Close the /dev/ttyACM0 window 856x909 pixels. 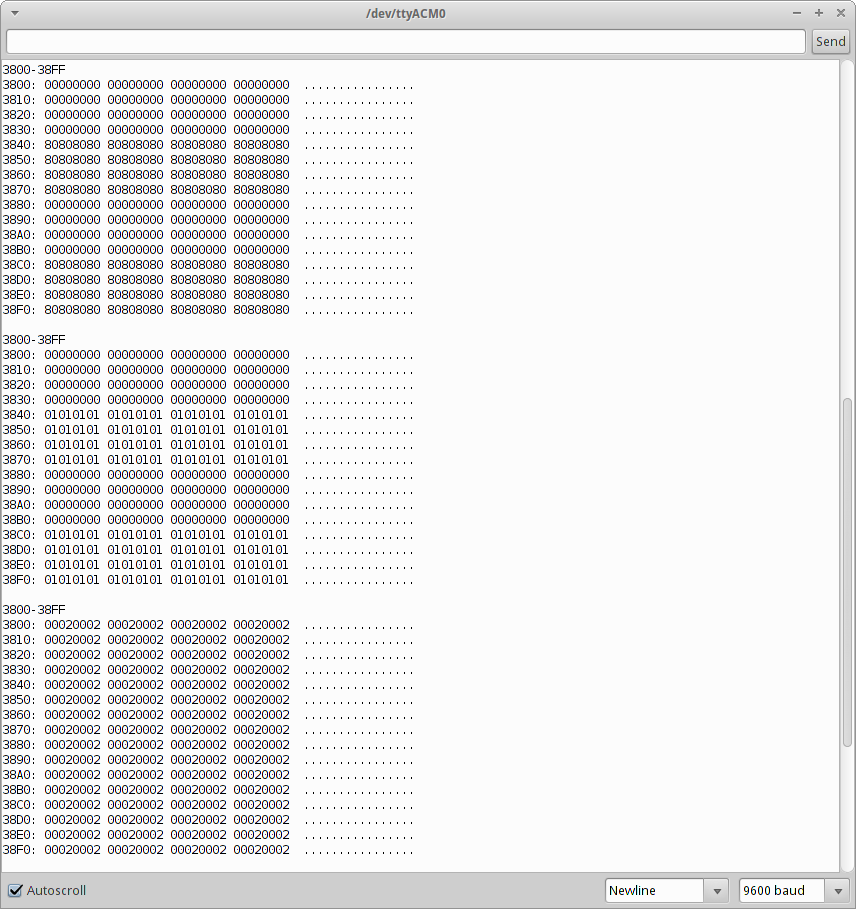point(839,13)
